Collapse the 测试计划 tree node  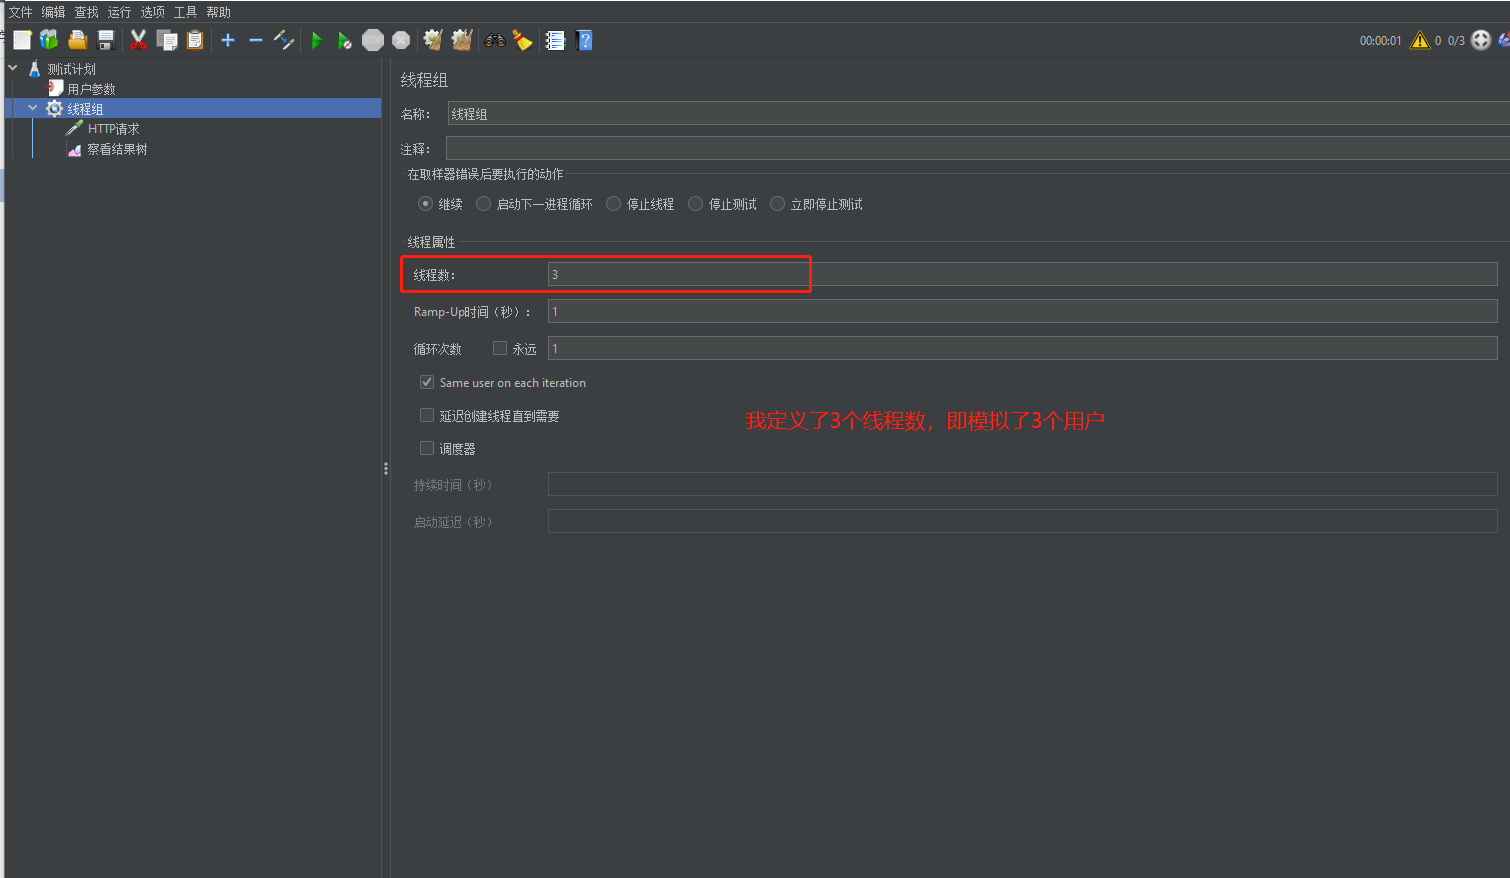tap(13, 68)
